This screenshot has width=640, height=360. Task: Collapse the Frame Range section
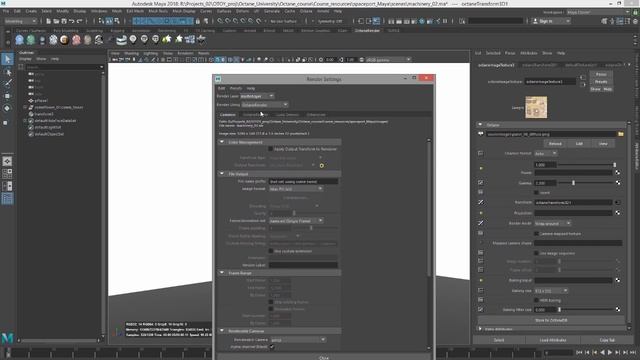point(222,273)
